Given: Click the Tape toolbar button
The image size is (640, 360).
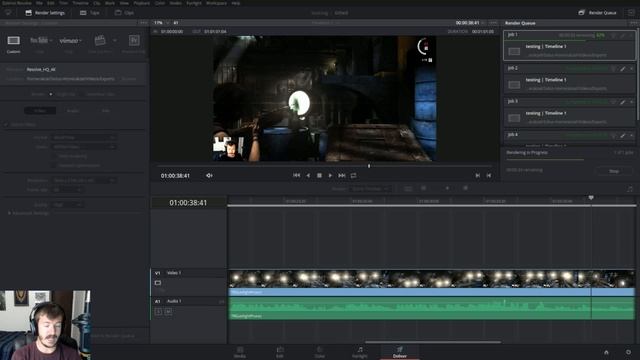Looking at the screenshot, I should pos(90,13).
